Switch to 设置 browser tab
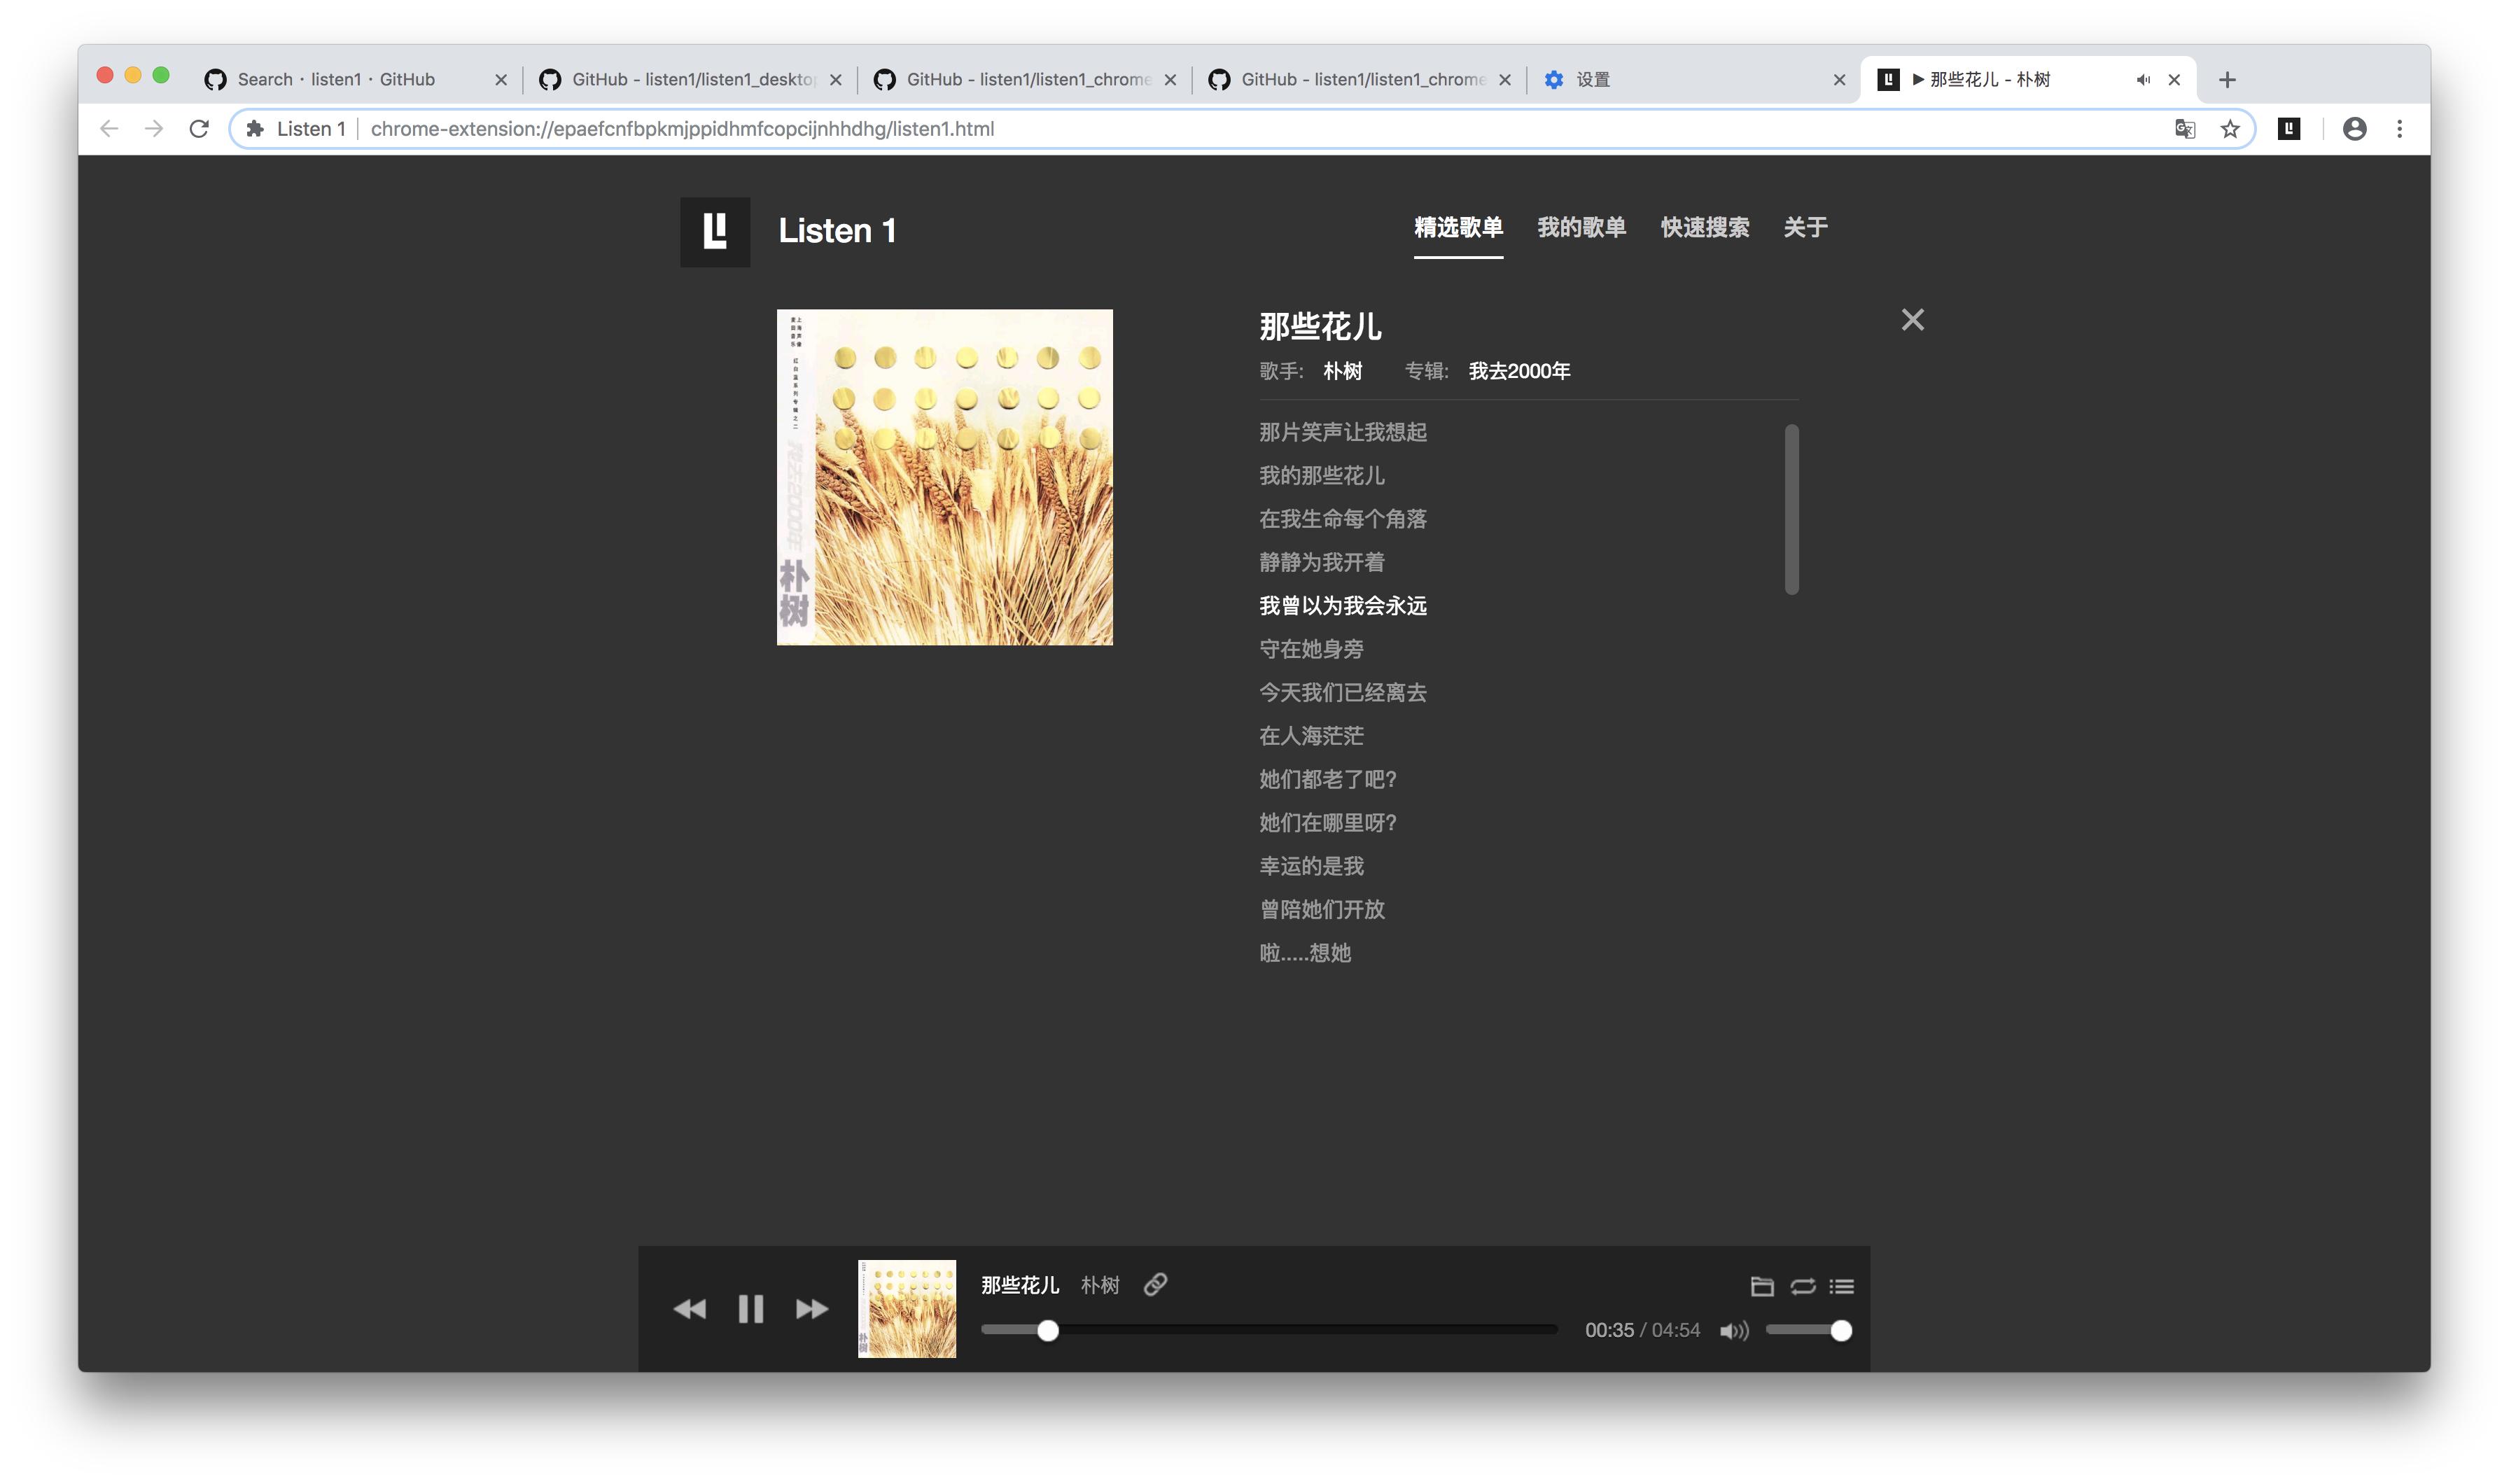 coord(1694,80)
